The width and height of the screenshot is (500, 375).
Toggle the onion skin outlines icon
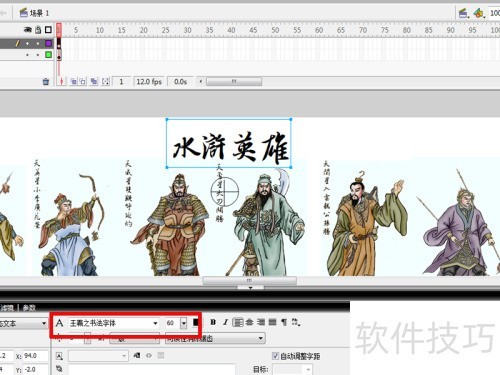click(82, 82)
